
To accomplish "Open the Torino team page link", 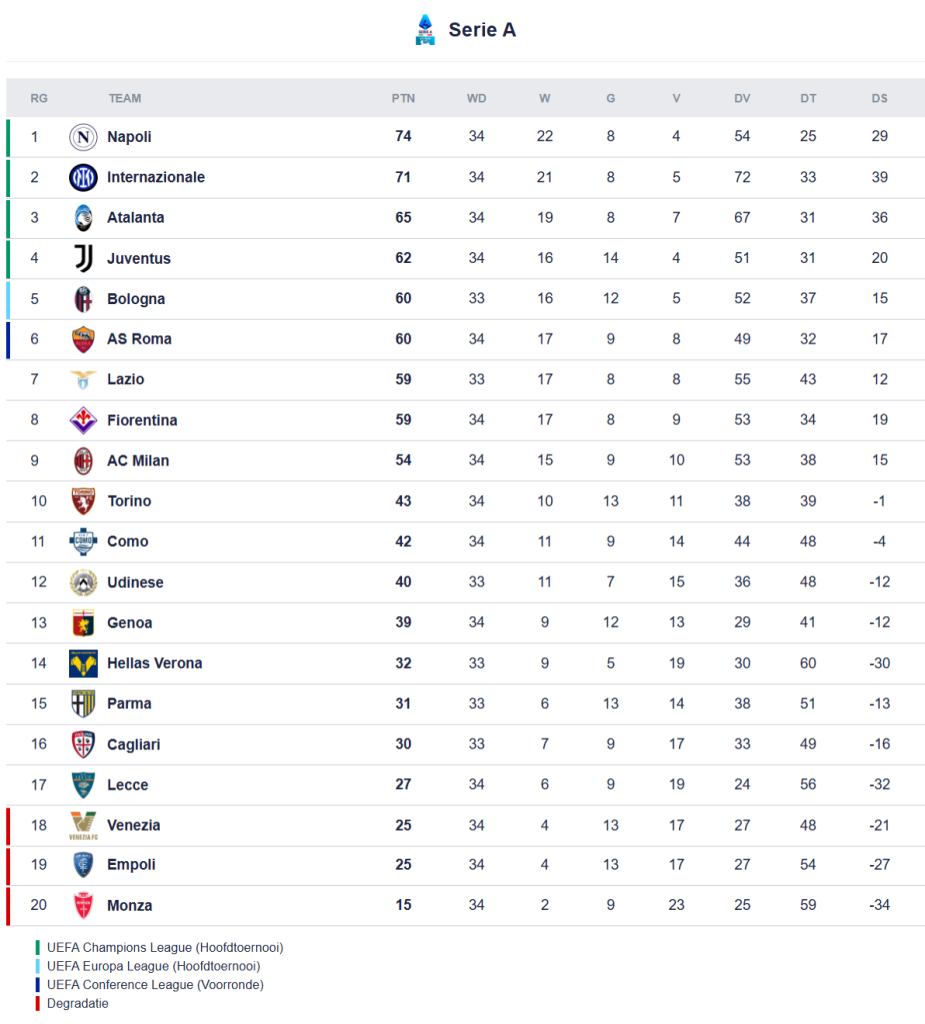I will pyautogui.click(x=129, y=501).
